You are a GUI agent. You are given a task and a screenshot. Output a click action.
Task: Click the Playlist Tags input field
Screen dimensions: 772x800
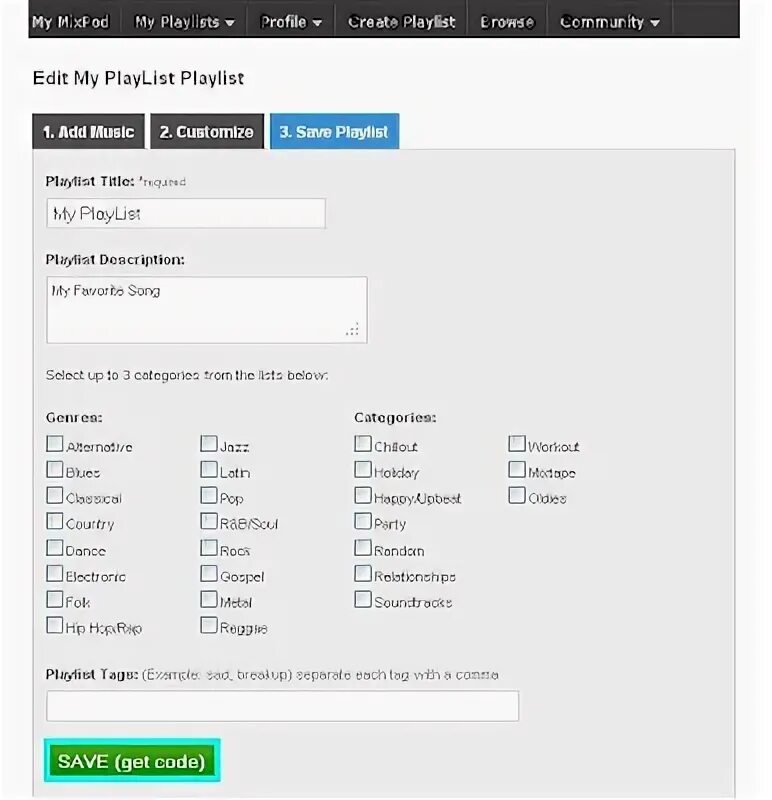(x=282, y=706)
